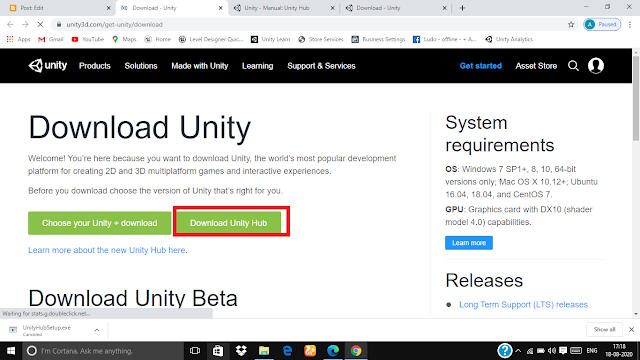640x360 pixels.
Task: Close the Post: Edit tab
Action: (109, 8)
